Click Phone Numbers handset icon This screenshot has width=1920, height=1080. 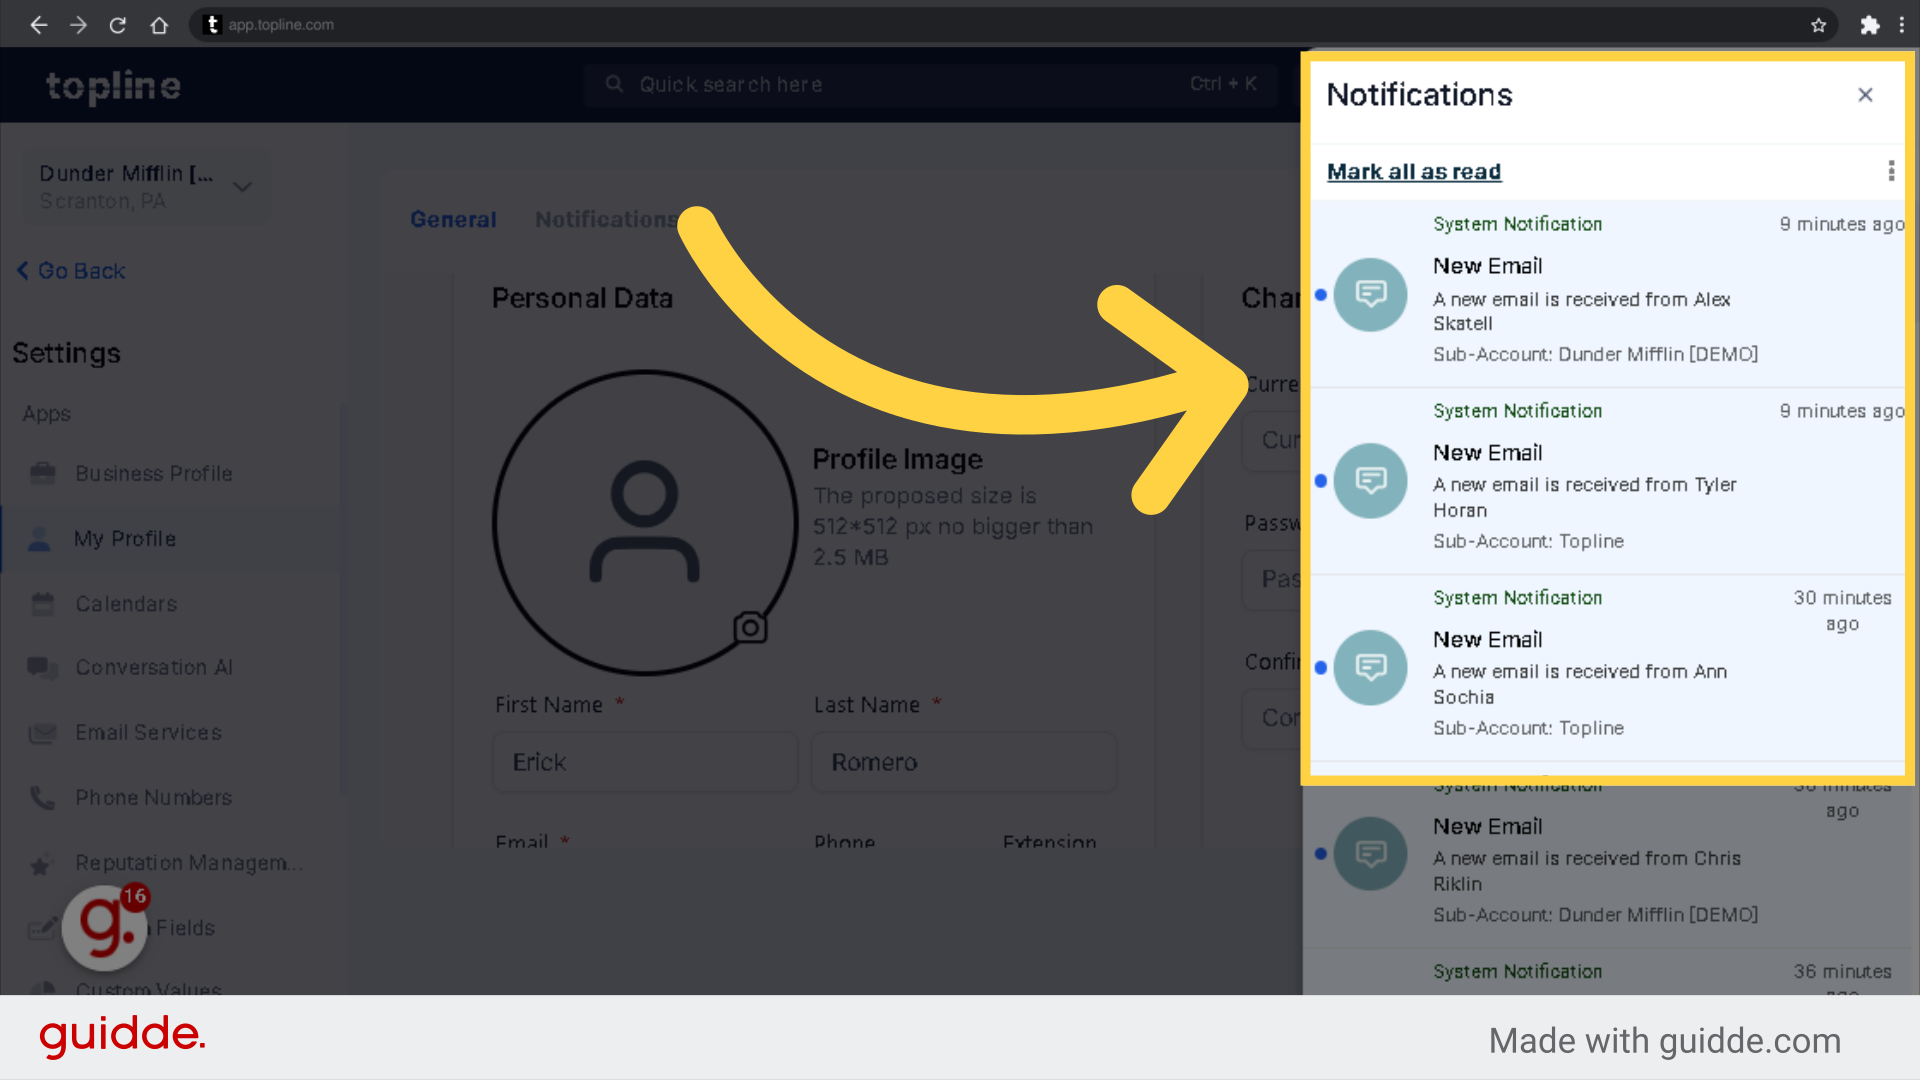[x=42, y=798]
